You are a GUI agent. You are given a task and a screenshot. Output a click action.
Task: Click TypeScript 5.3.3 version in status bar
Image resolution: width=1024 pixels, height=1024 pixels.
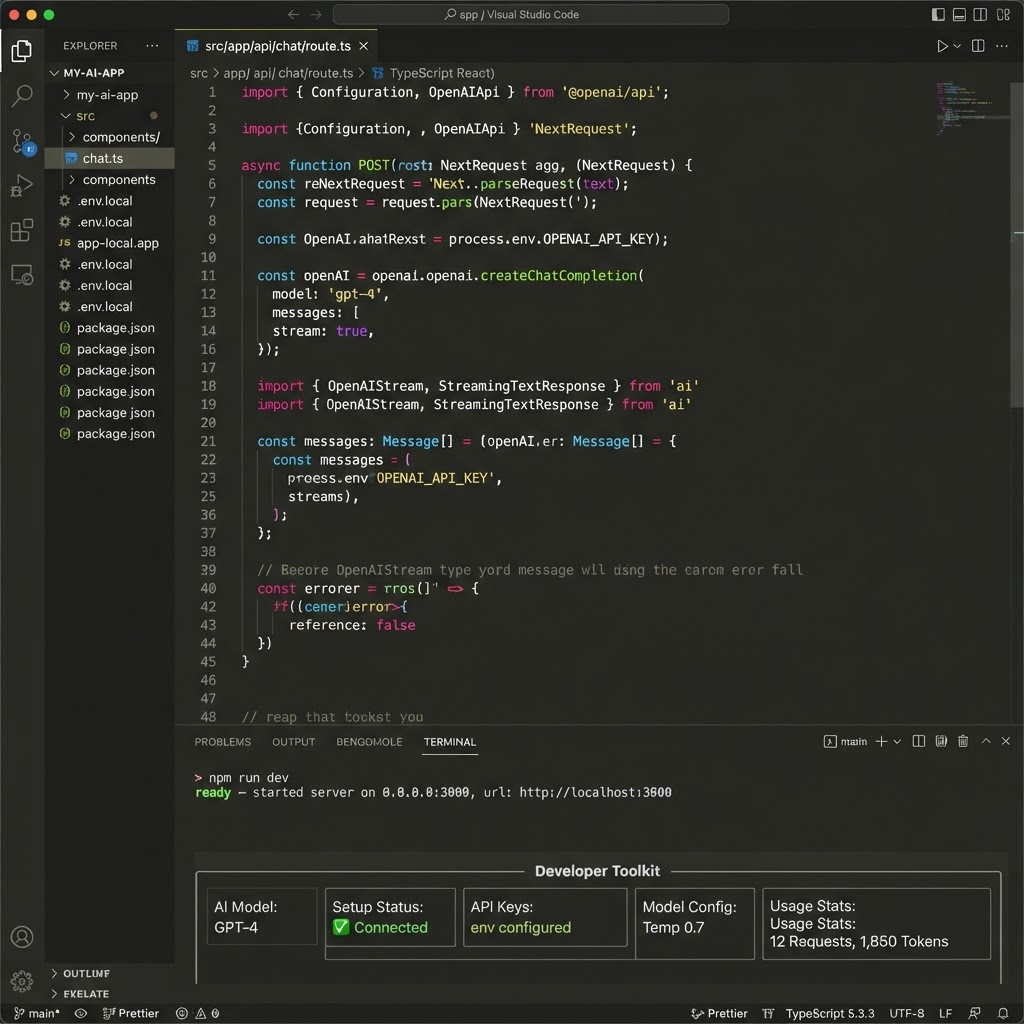[x=829, y=1013]
